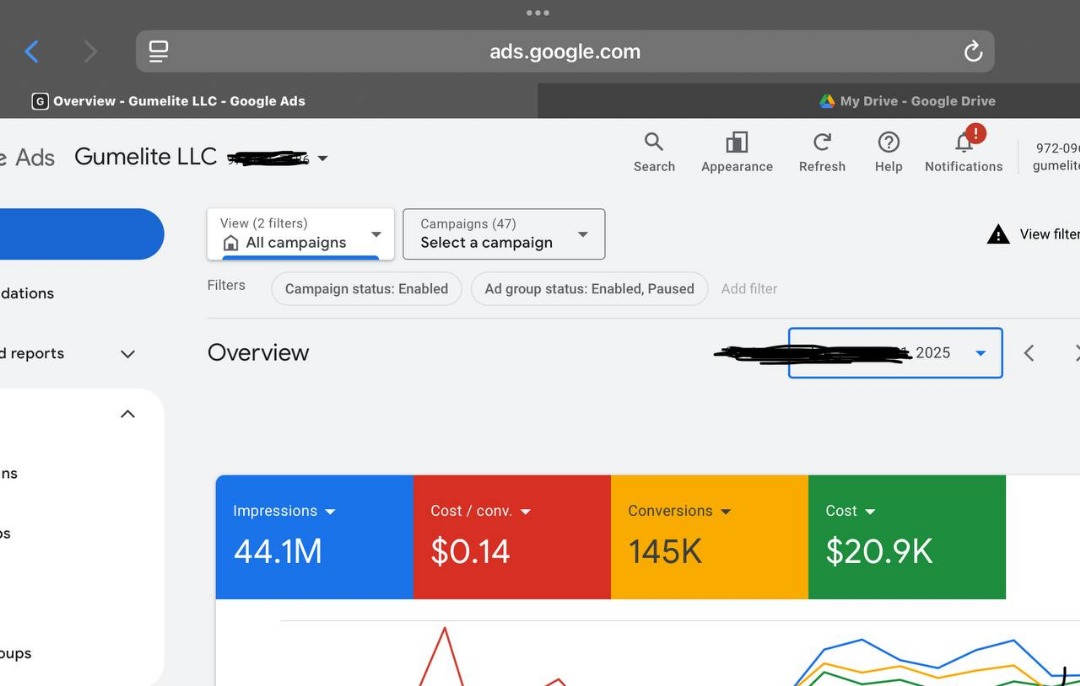Image resolution: width=1080 pixels, height=686 pixels.
Task: Click the ads.google.com address field
Action: pos(565,52)
